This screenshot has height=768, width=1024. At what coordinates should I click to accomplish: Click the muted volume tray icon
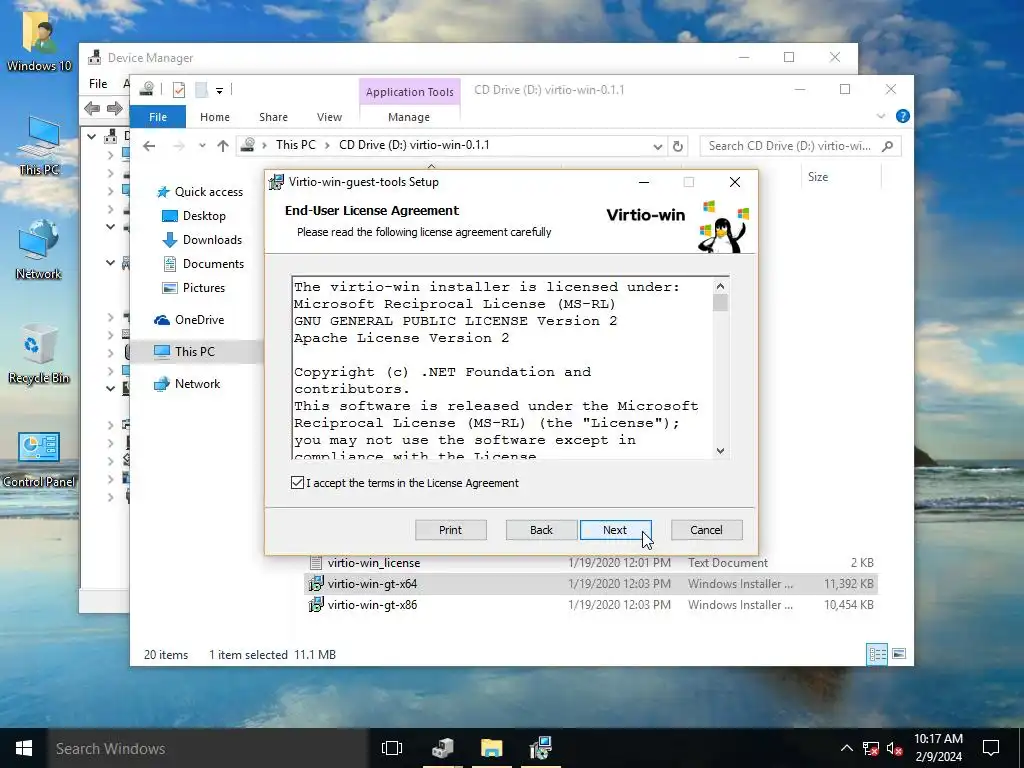[894, 748]
